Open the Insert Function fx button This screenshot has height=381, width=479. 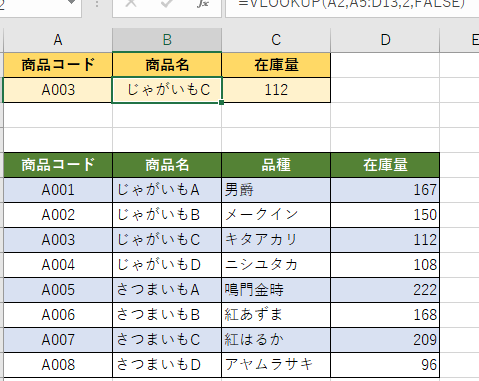click(x=202, y=3)
